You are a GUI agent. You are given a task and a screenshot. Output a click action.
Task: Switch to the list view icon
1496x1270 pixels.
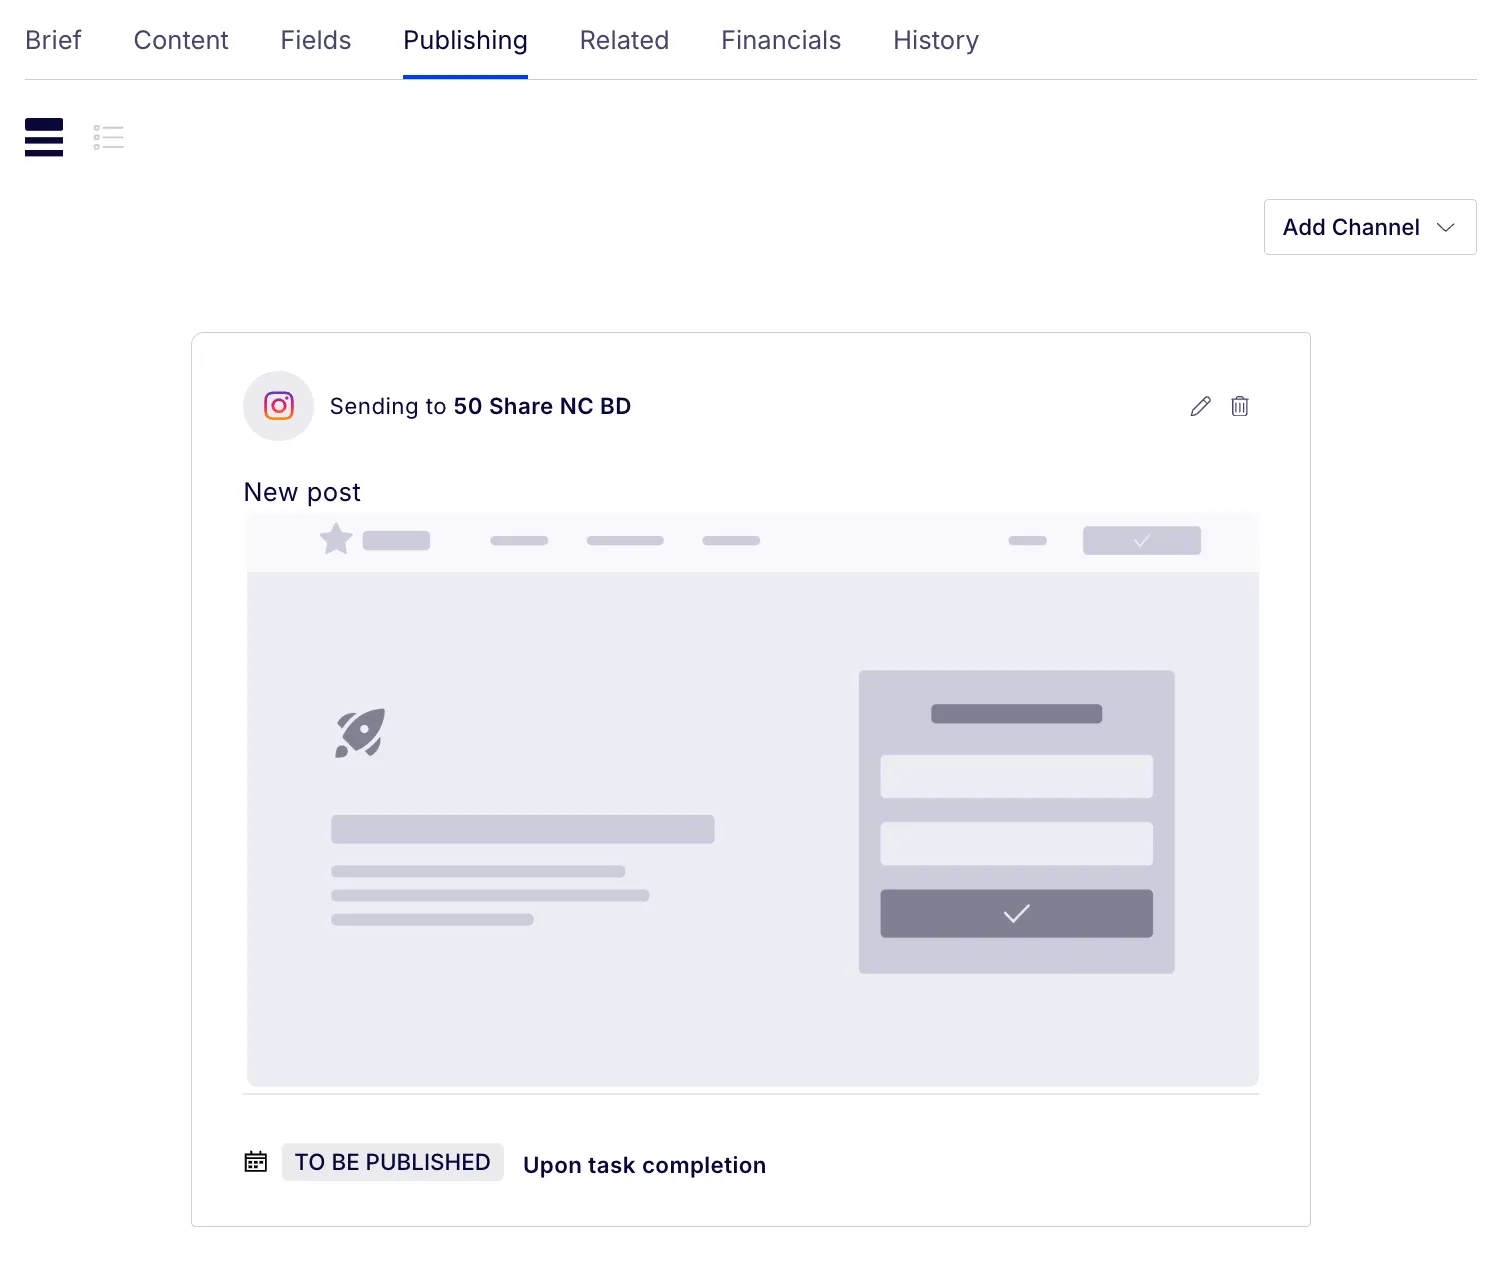click(x=109, y=137)
